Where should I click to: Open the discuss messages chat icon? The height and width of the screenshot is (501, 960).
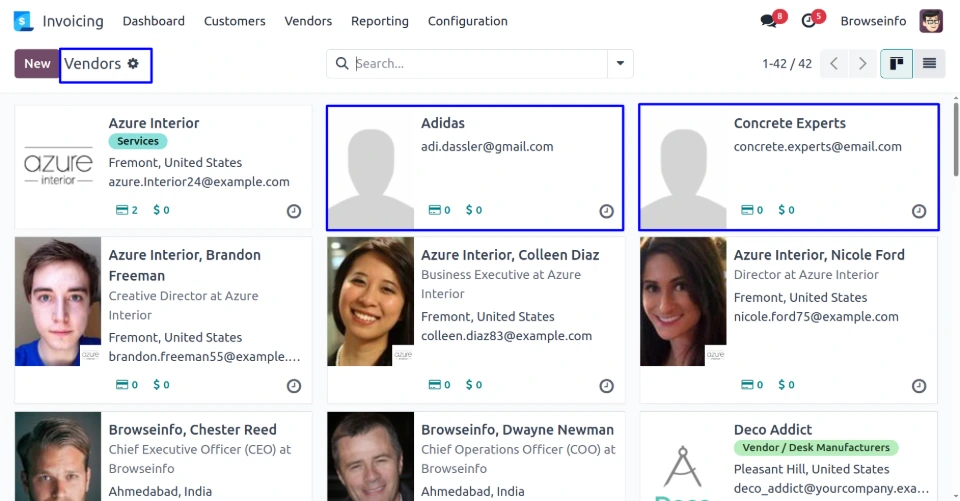768,21
